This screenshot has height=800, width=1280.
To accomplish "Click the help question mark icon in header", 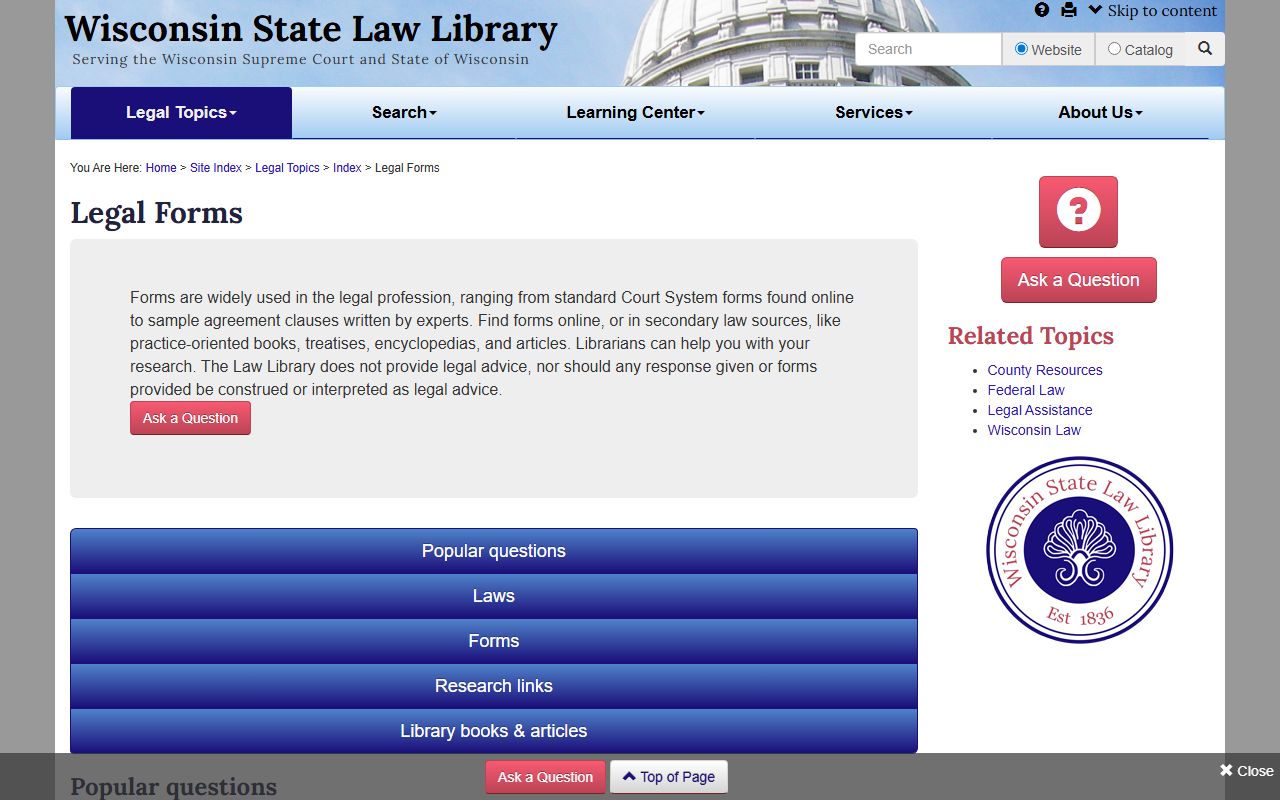I will pos(1042,10).
